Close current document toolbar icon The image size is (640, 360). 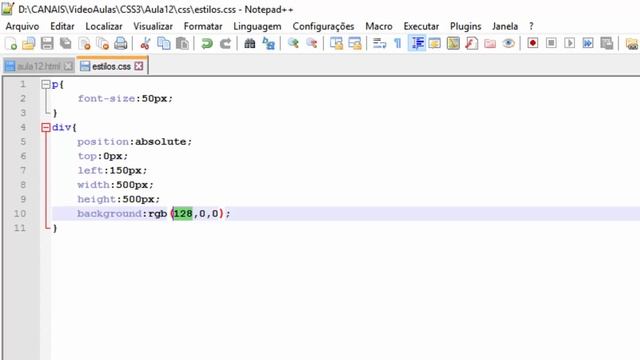point(84,43)
